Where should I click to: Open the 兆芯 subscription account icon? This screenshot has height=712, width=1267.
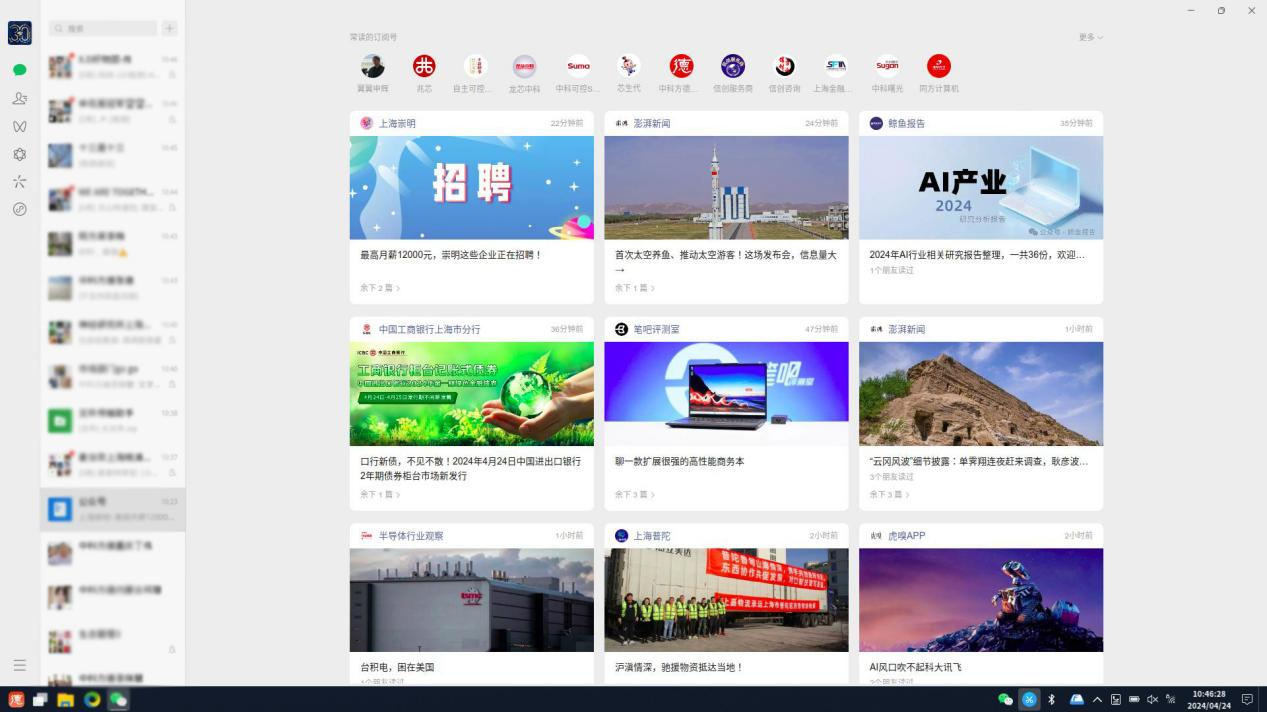tap(424, 66)
